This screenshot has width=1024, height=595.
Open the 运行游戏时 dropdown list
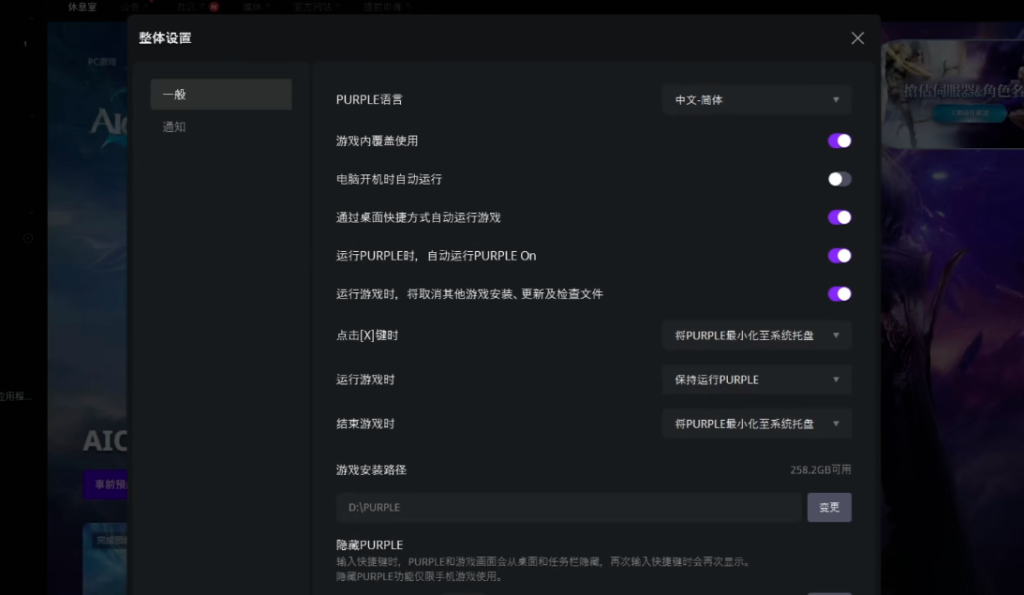coord(756,380)
